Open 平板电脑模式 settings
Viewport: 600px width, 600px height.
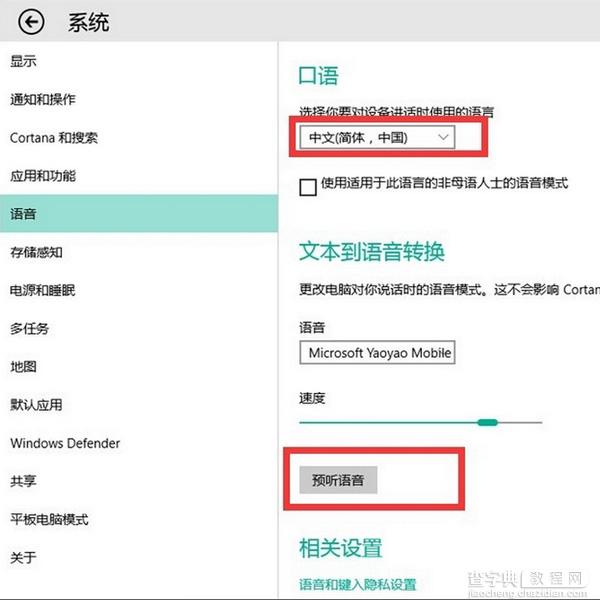tap(49, 519)
